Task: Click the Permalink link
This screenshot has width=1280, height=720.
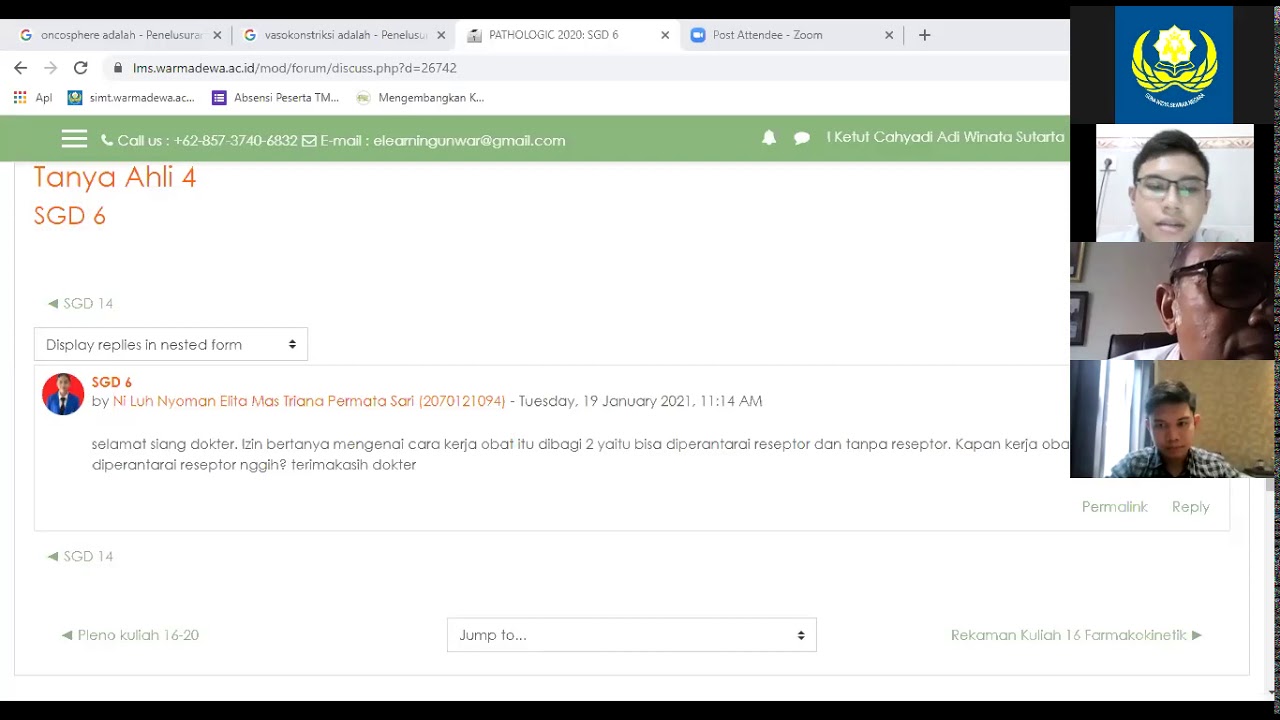Action: tap(1114, 507)
